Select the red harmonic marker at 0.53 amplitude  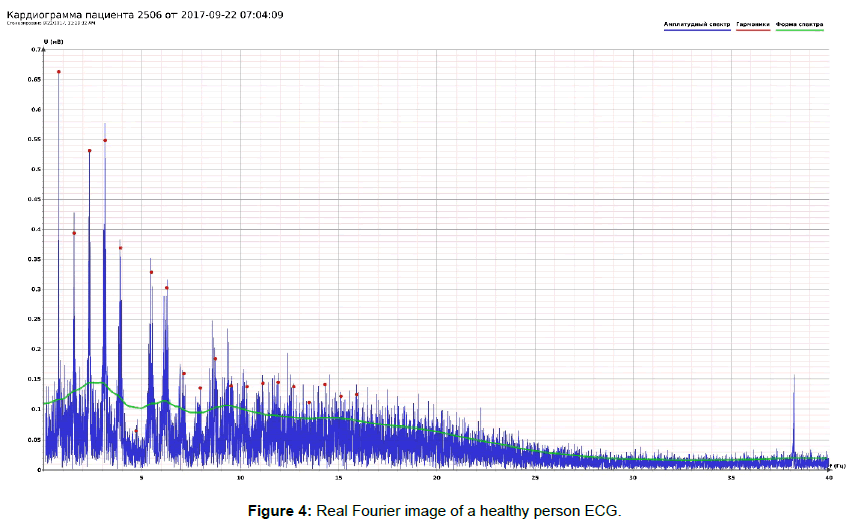pos(90,151)
